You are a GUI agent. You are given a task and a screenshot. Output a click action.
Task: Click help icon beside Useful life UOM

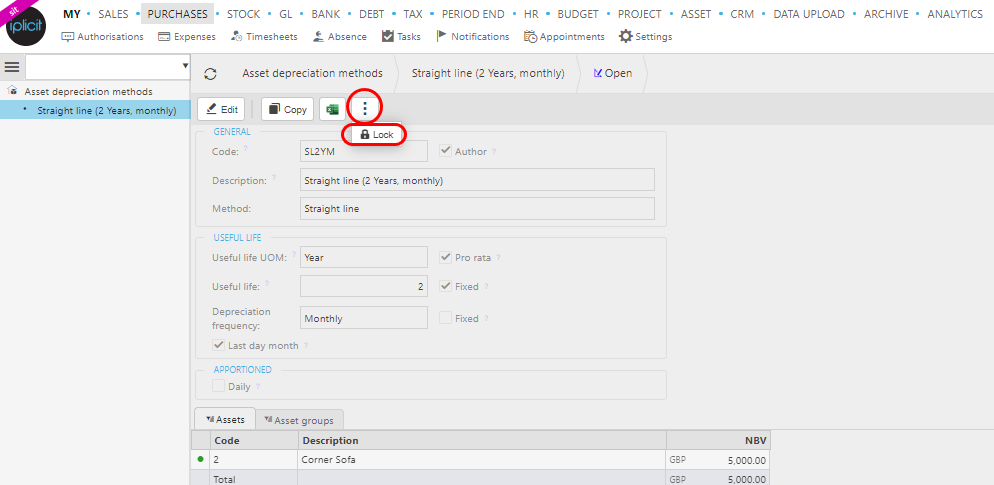point(294,255)
